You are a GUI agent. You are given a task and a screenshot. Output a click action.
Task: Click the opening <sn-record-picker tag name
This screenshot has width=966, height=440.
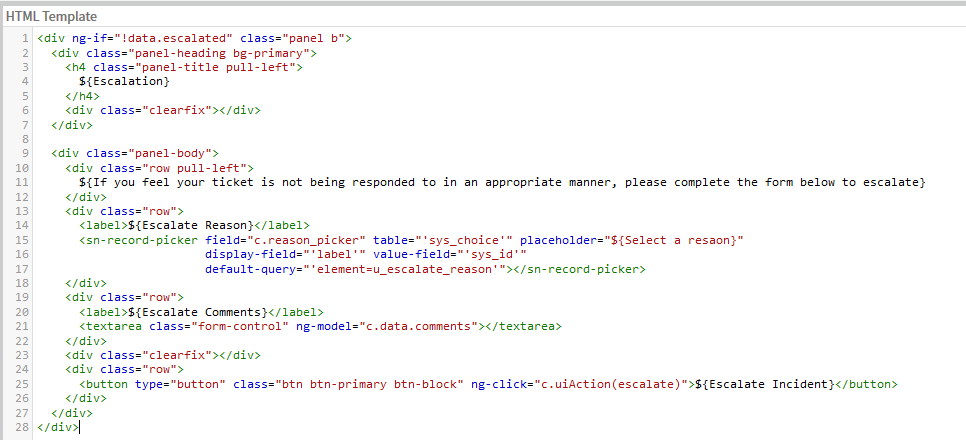point(139,240)
